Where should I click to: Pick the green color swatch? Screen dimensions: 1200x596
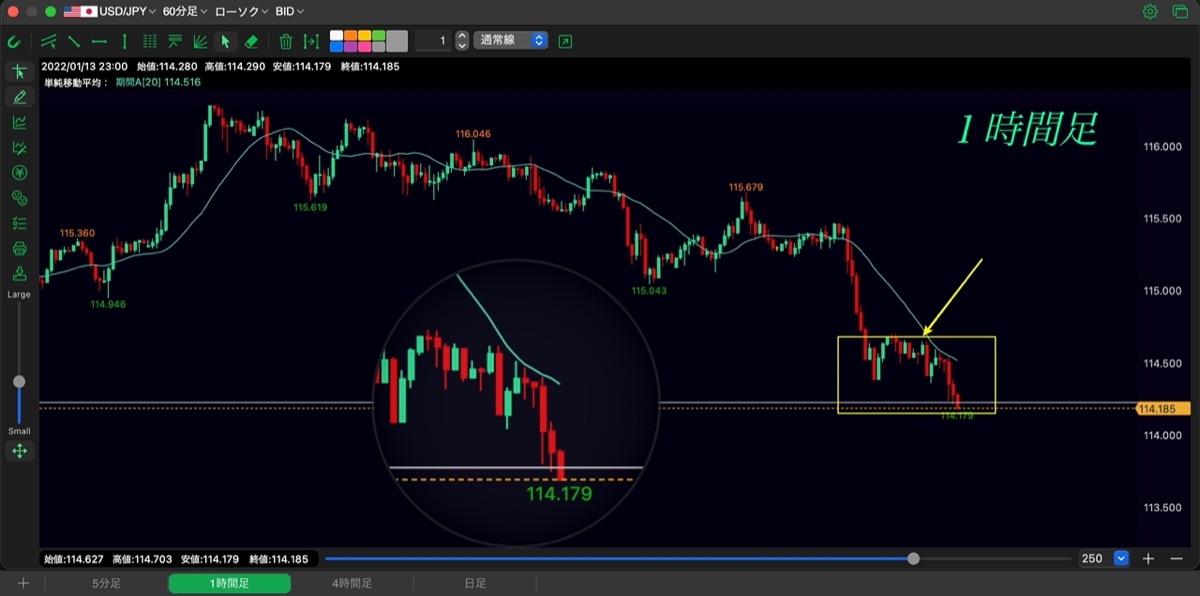pos(379,36)
